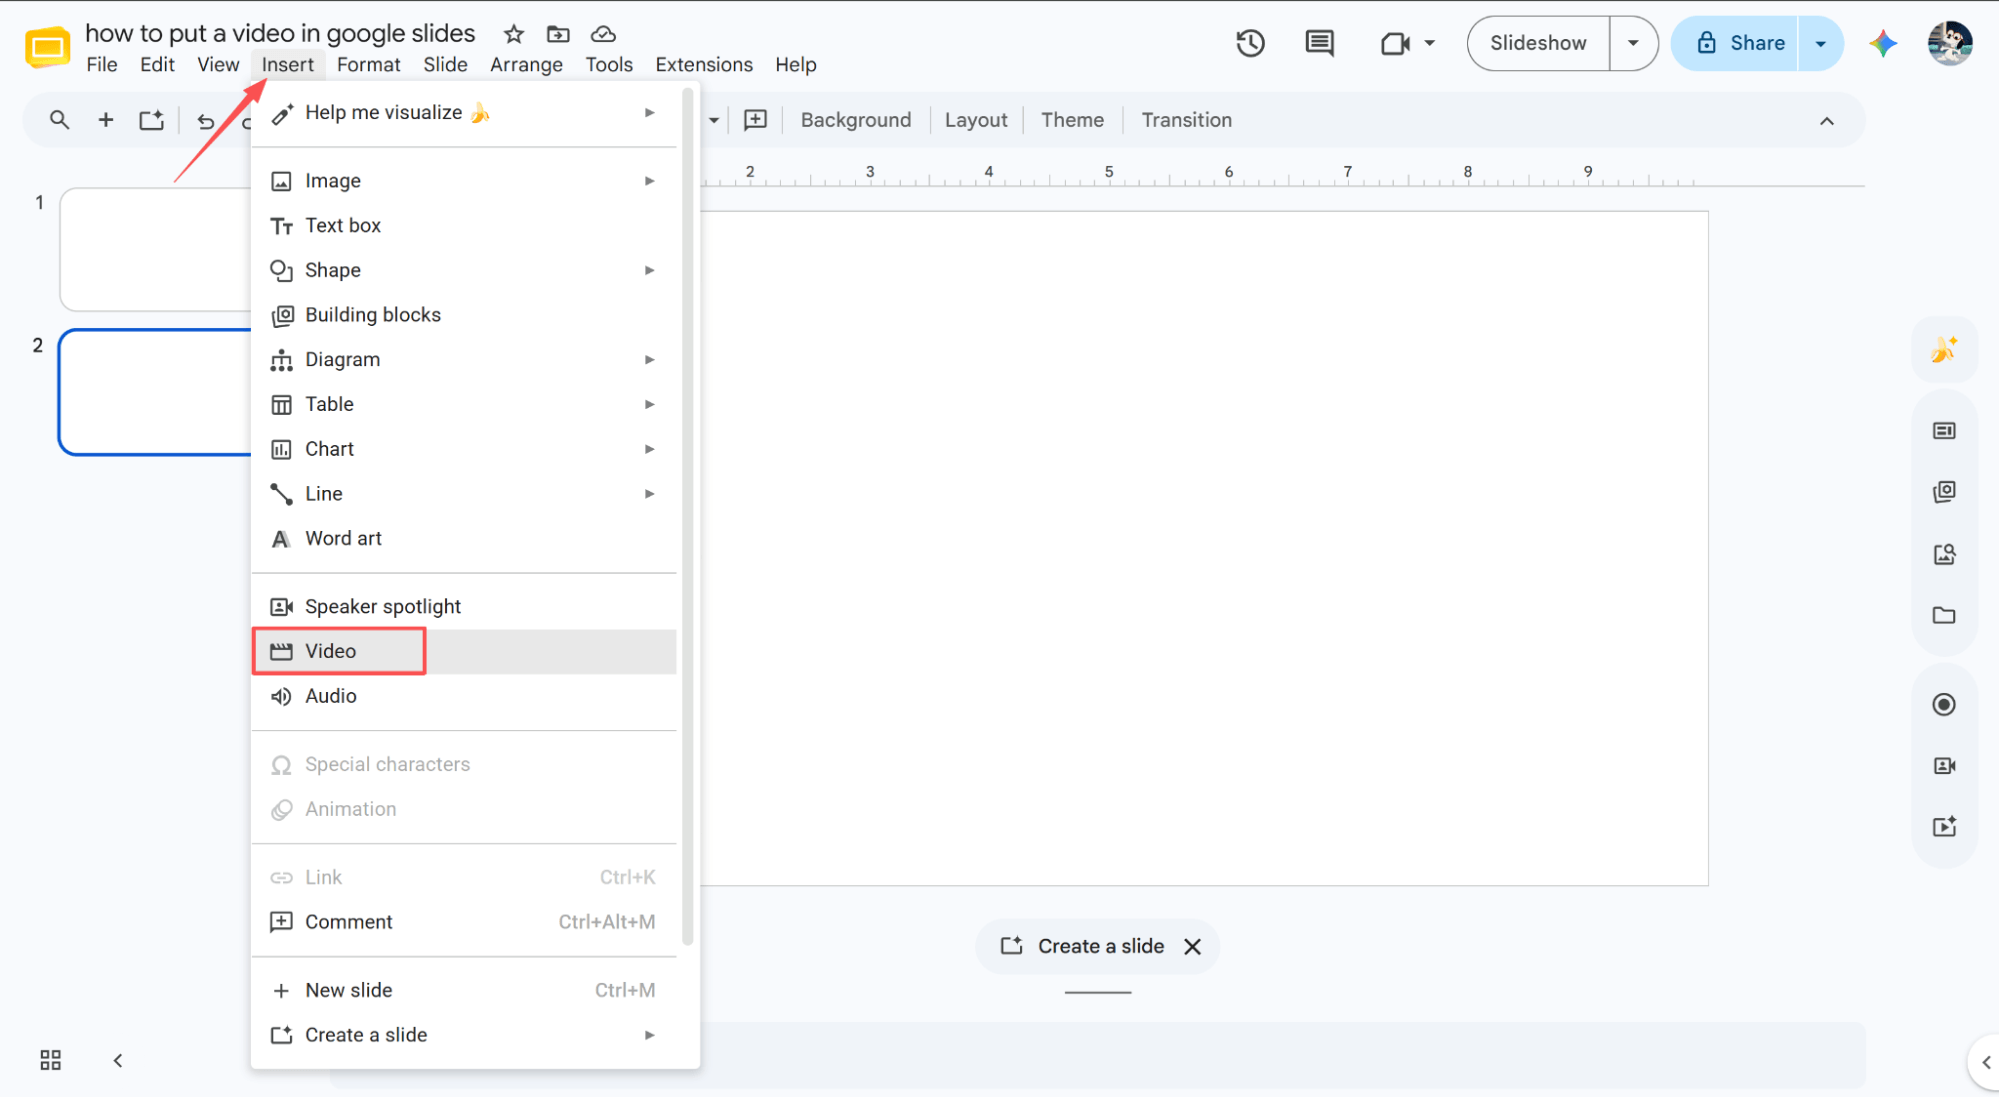Image resolution: width=1999 pixels, height=1098 pixels.
Task: Open Help me visualize menu entry
Action: point(465,113)
